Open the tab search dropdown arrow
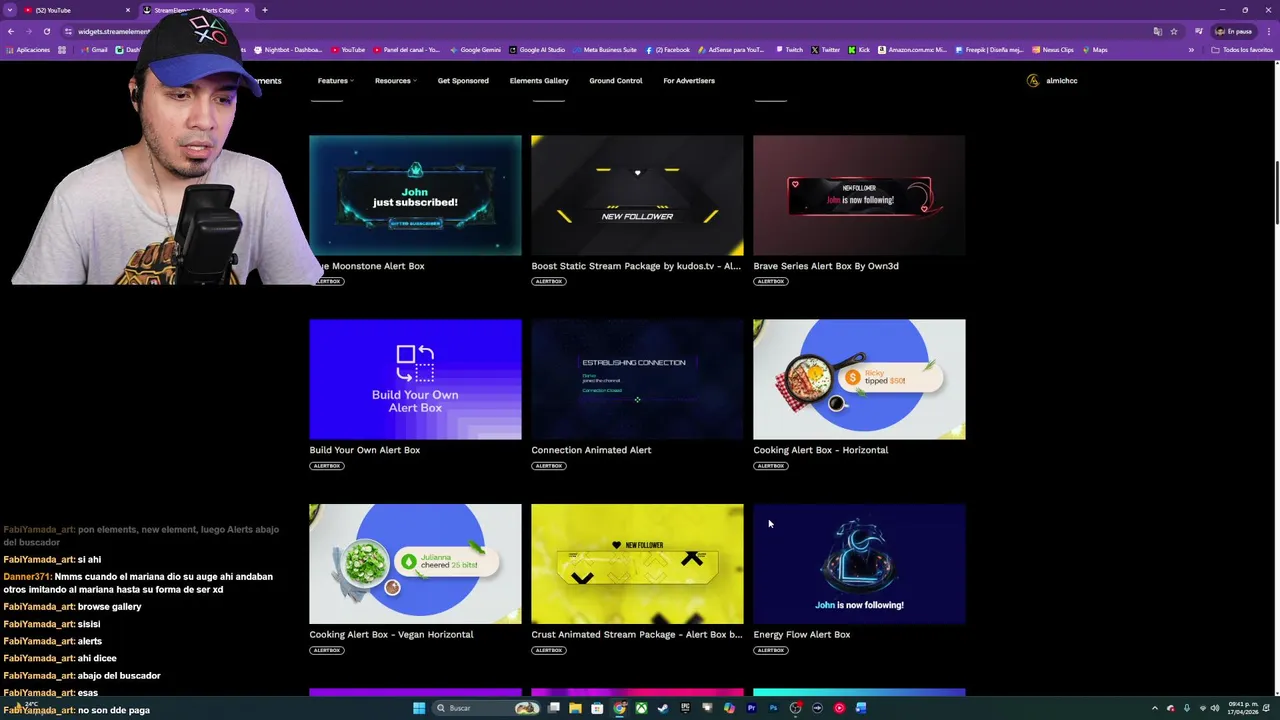1280x720 pixels. [9, 10]
